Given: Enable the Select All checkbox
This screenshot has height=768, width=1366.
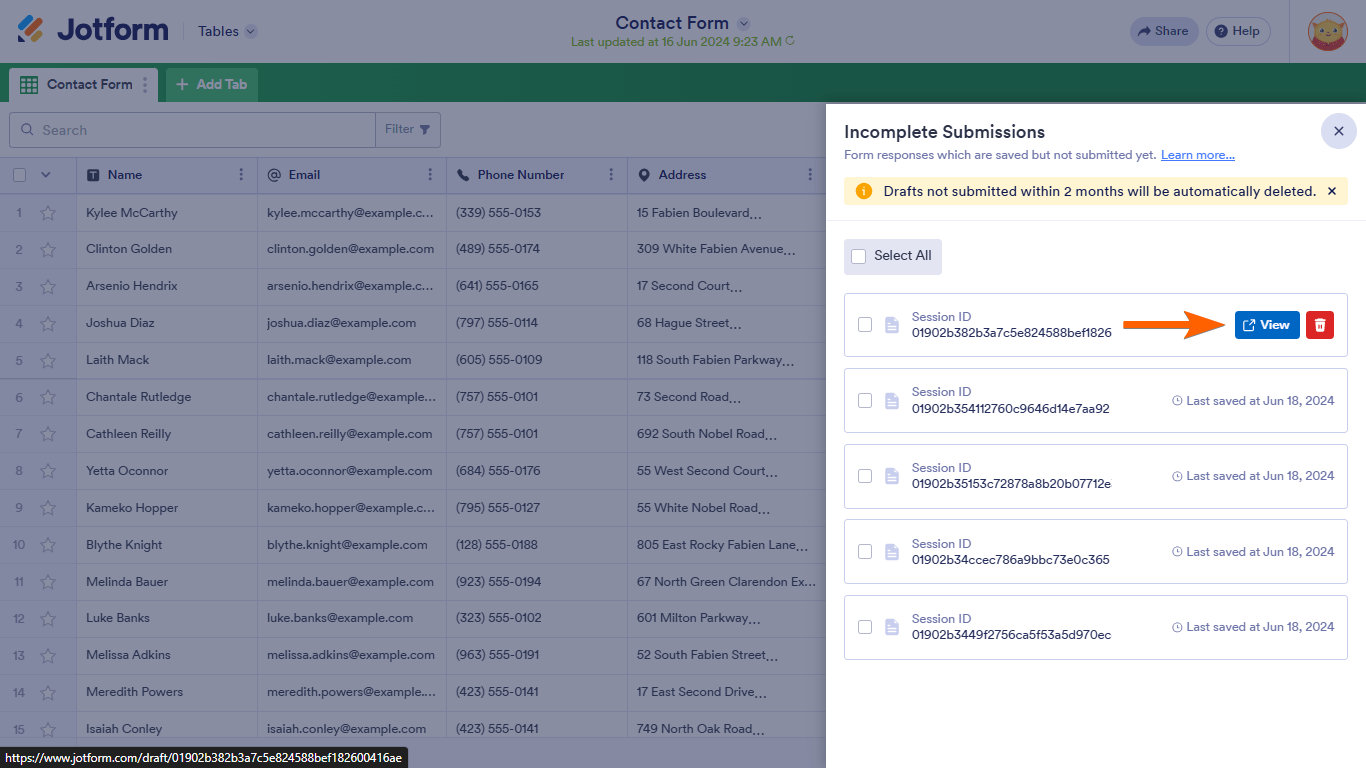Looking at the screenshot, I should (x=858, y=256).
